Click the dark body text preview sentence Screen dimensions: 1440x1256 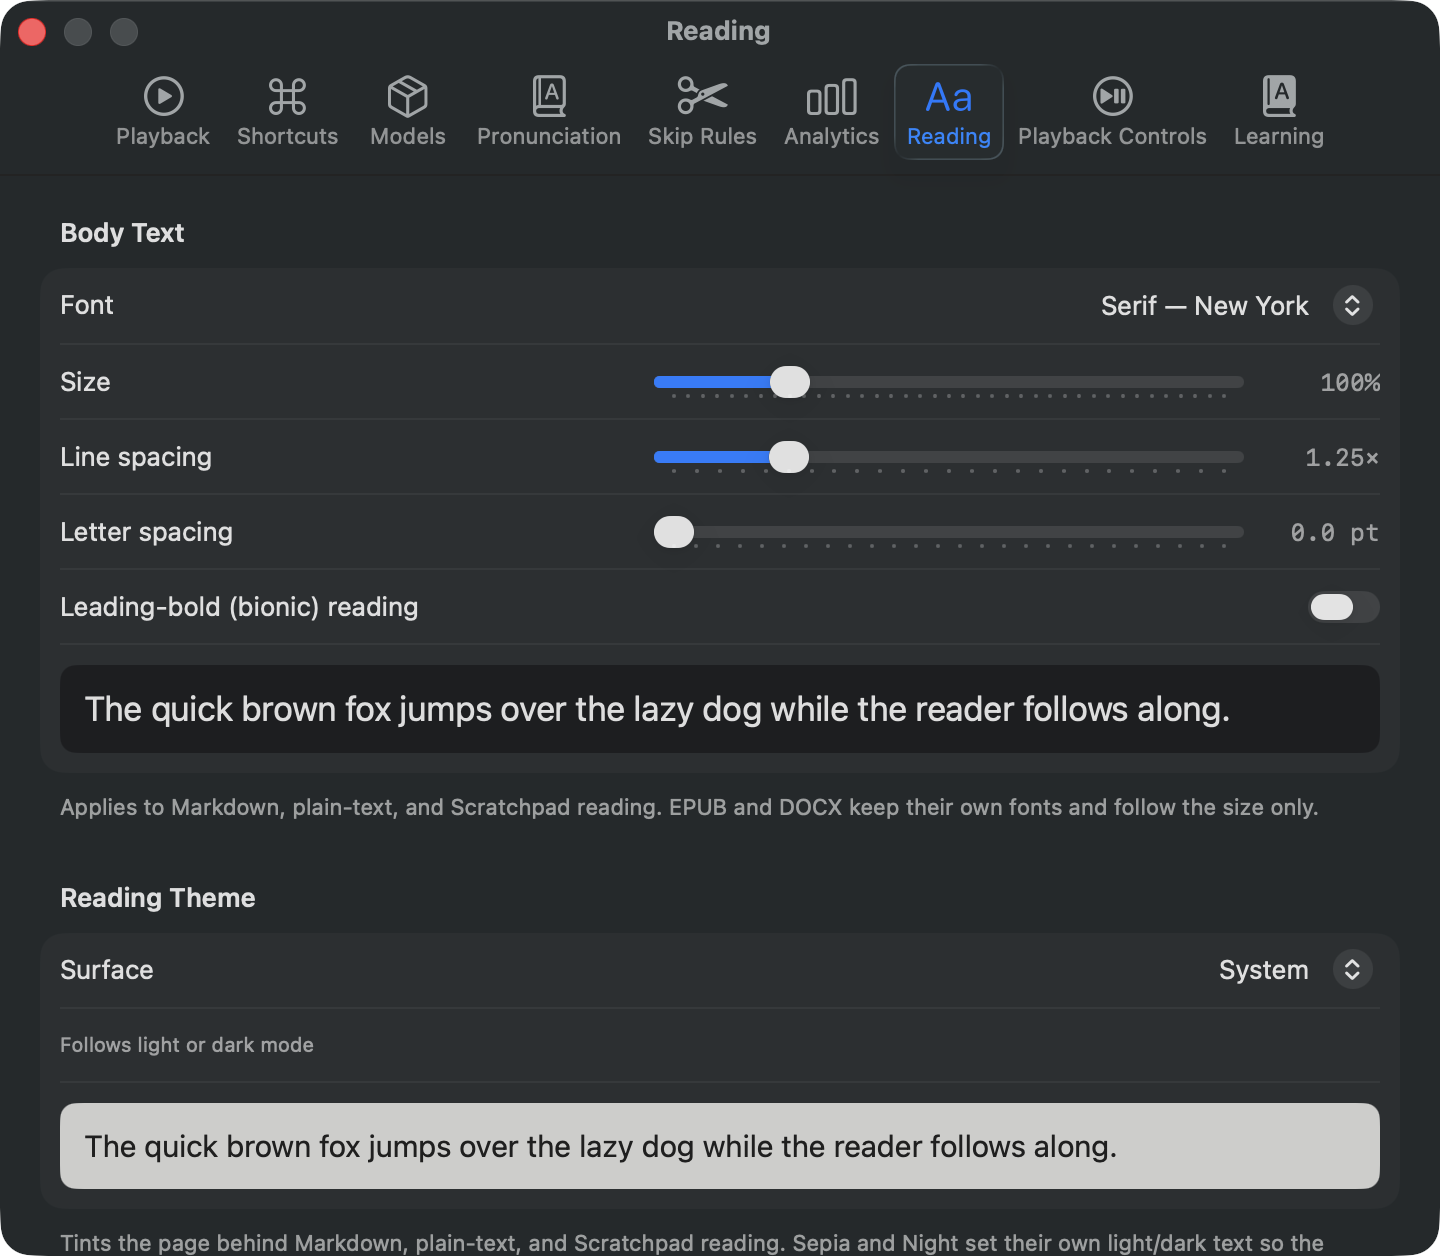[657, 709]
